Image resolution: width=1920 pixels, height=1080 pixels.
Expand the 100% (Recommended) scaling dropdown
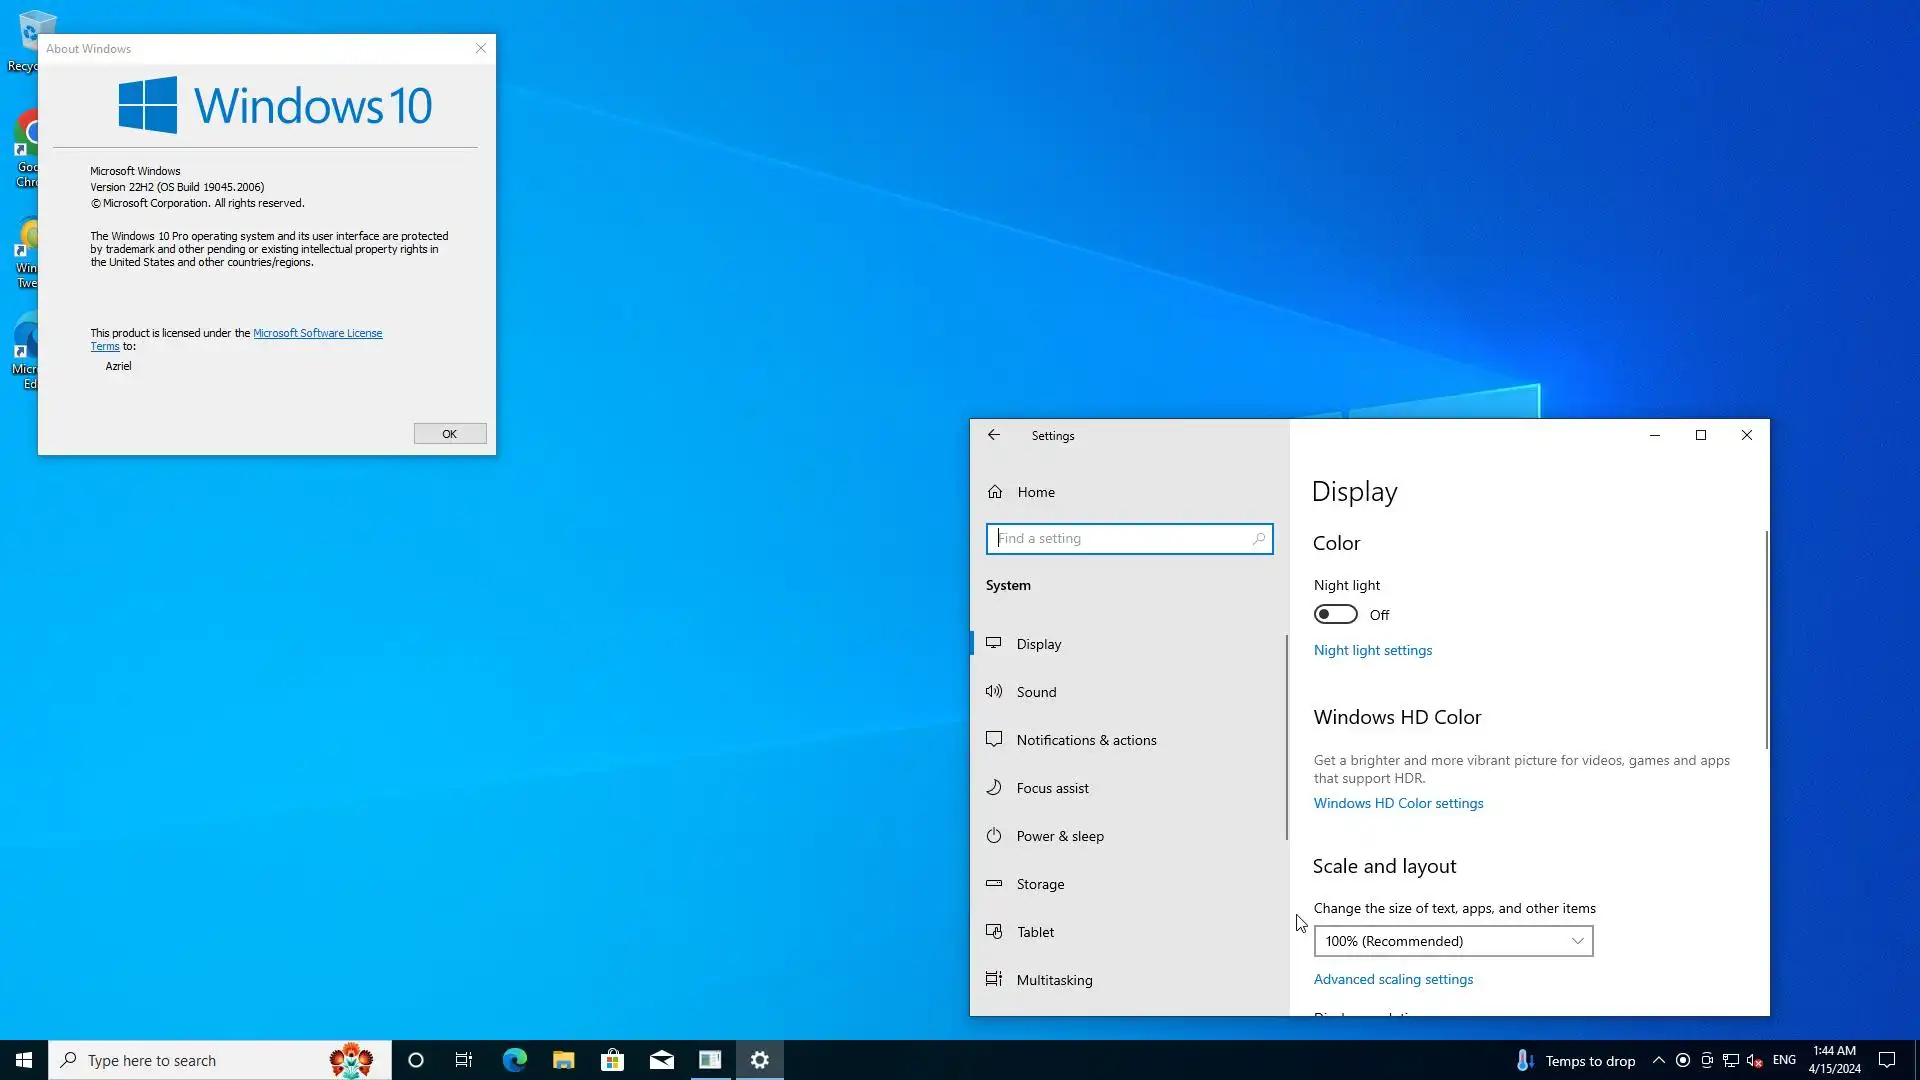(x=1452, y=941)
